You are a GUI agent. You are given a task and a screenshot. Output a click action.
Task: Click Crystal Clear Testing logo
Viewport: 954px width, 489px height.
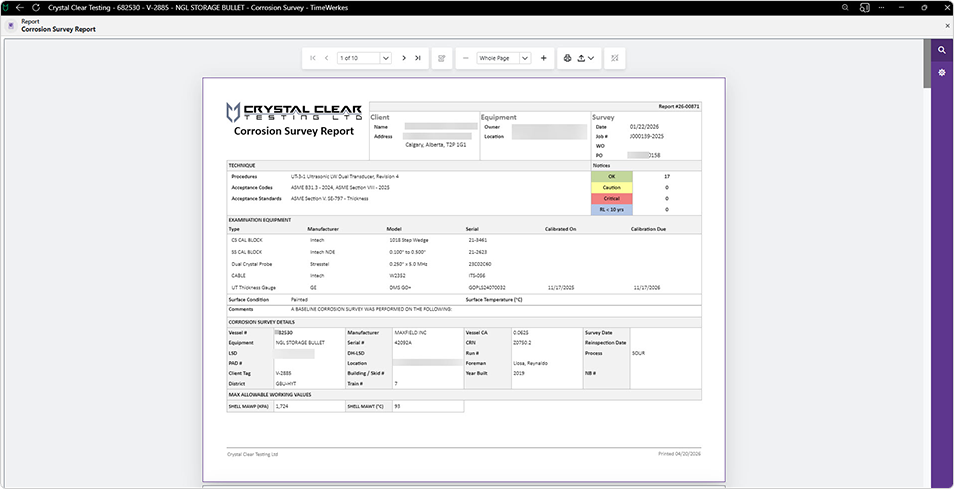click(x=294, y=112)
